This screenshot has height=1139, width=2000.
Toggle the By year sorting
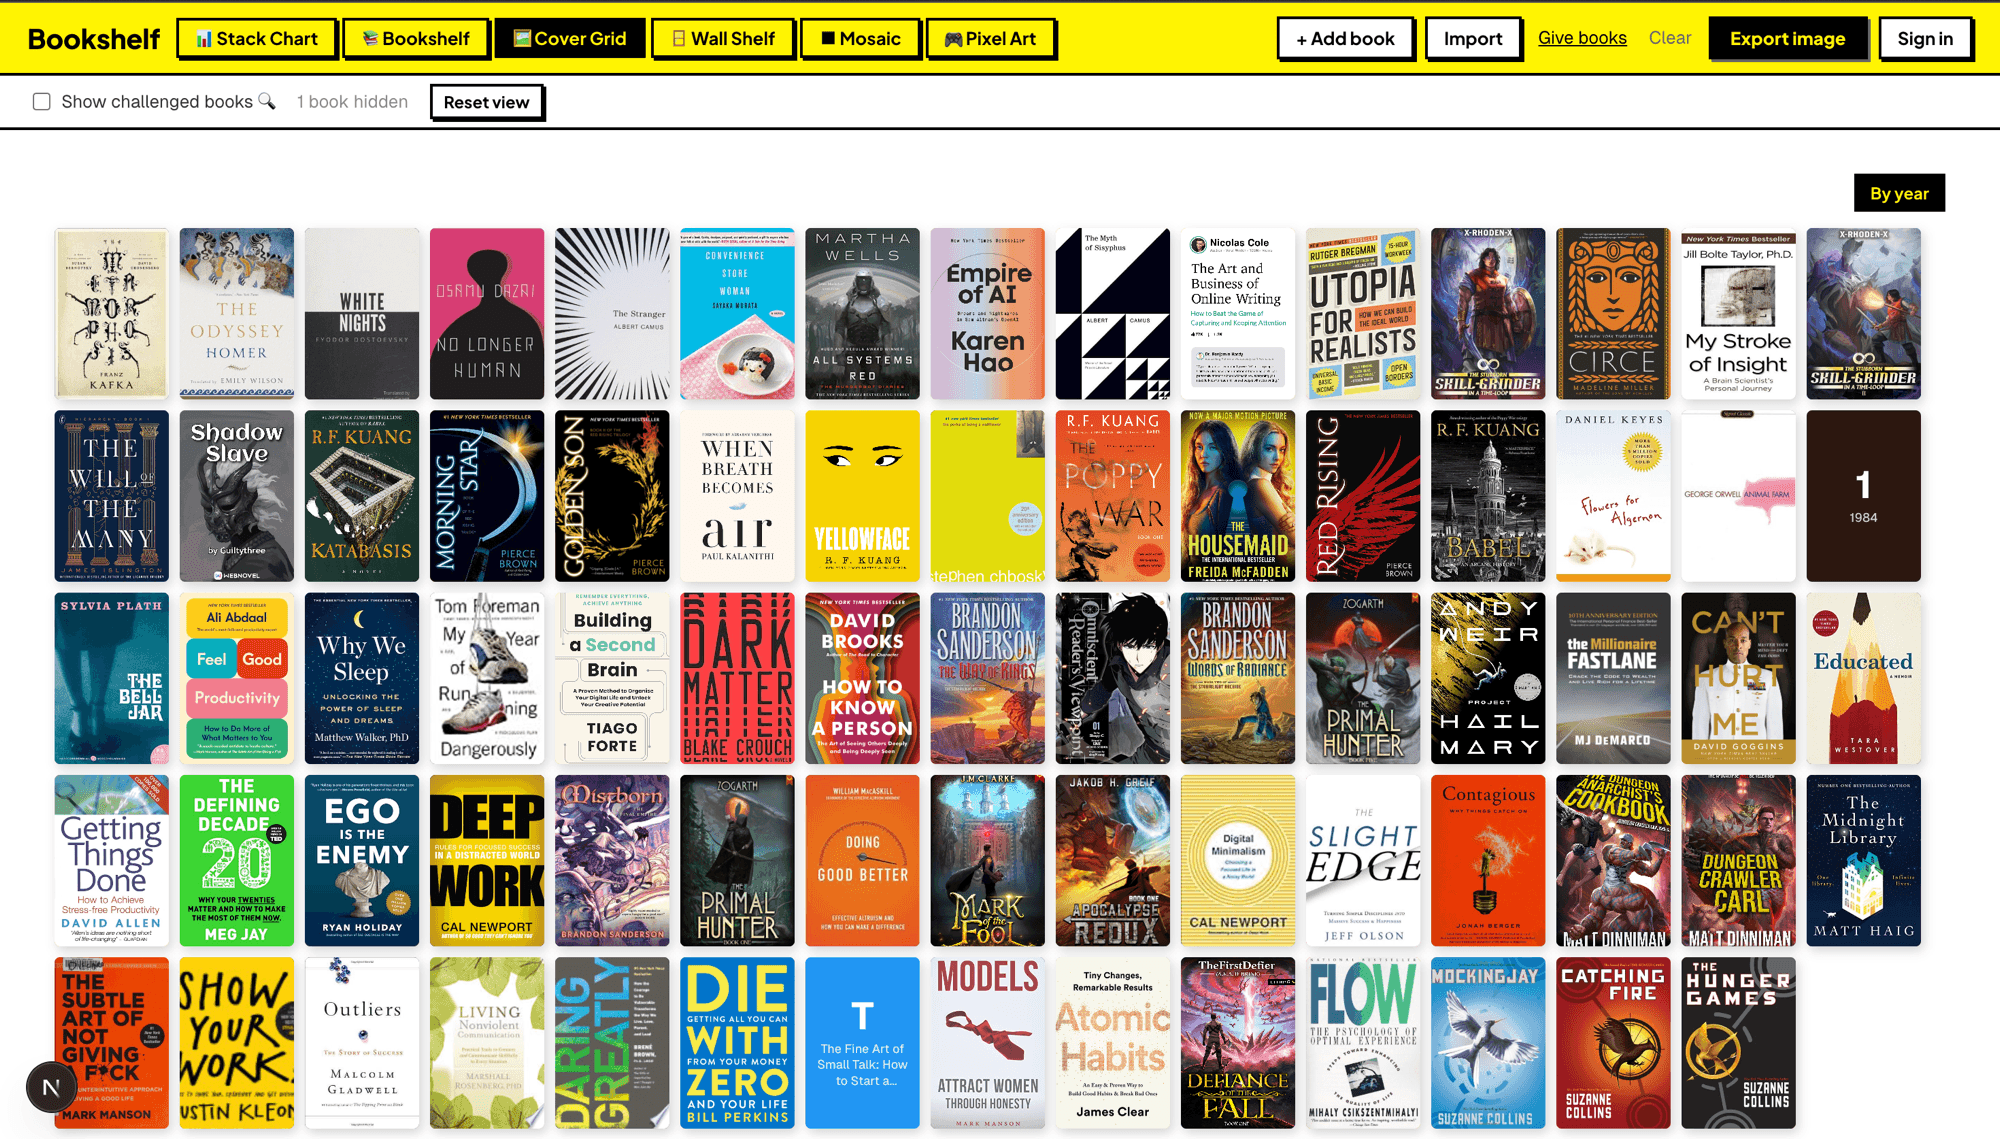[1899, 194]
